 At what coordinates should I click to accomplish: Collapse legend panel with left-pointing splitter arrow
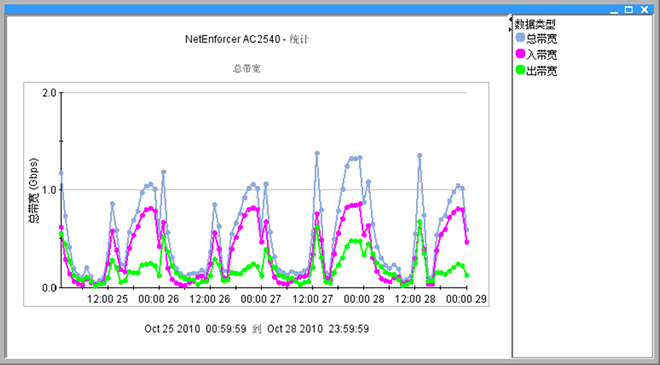tap(510, 19)
